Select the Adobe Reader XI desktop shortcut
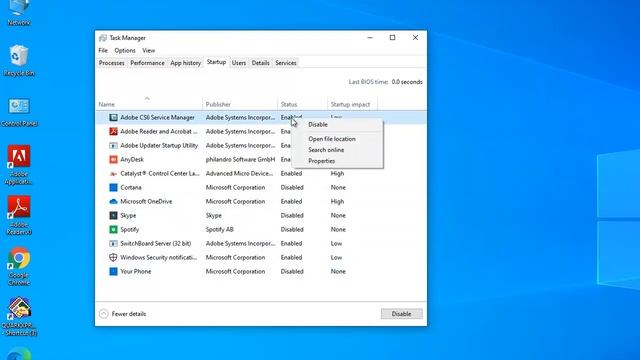This screenshot has width=640, height=360. pyautogui.click(x=19, y=216)
